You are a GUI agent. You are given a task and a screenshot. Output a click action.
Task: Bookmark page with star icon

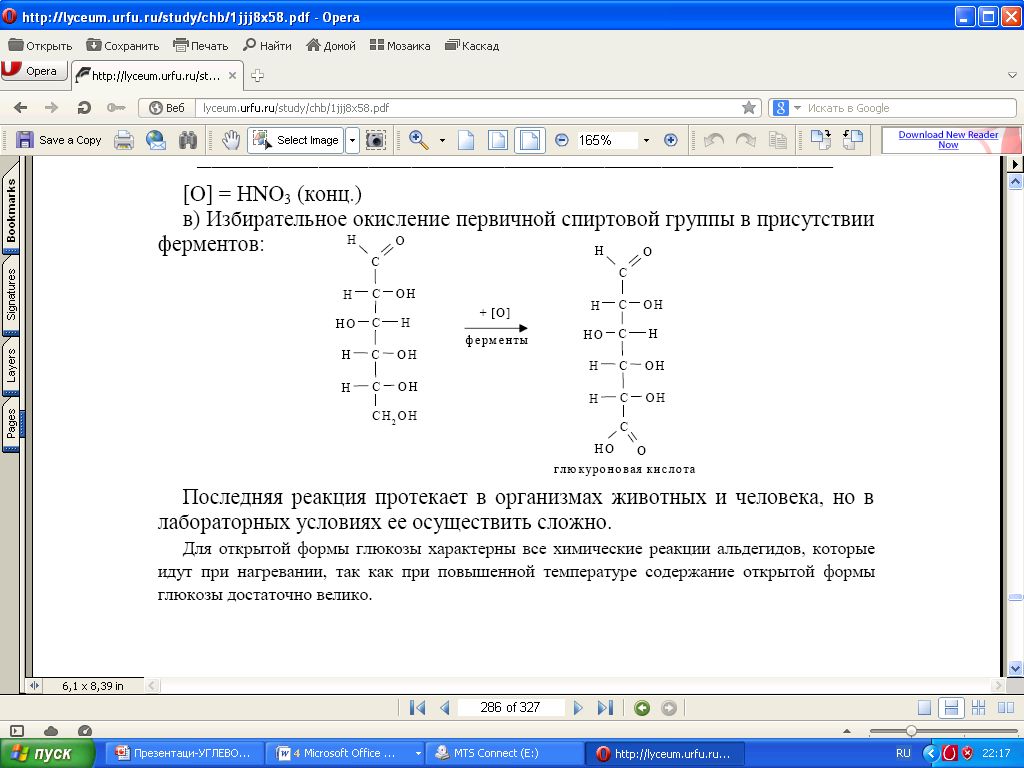(749, 108)
